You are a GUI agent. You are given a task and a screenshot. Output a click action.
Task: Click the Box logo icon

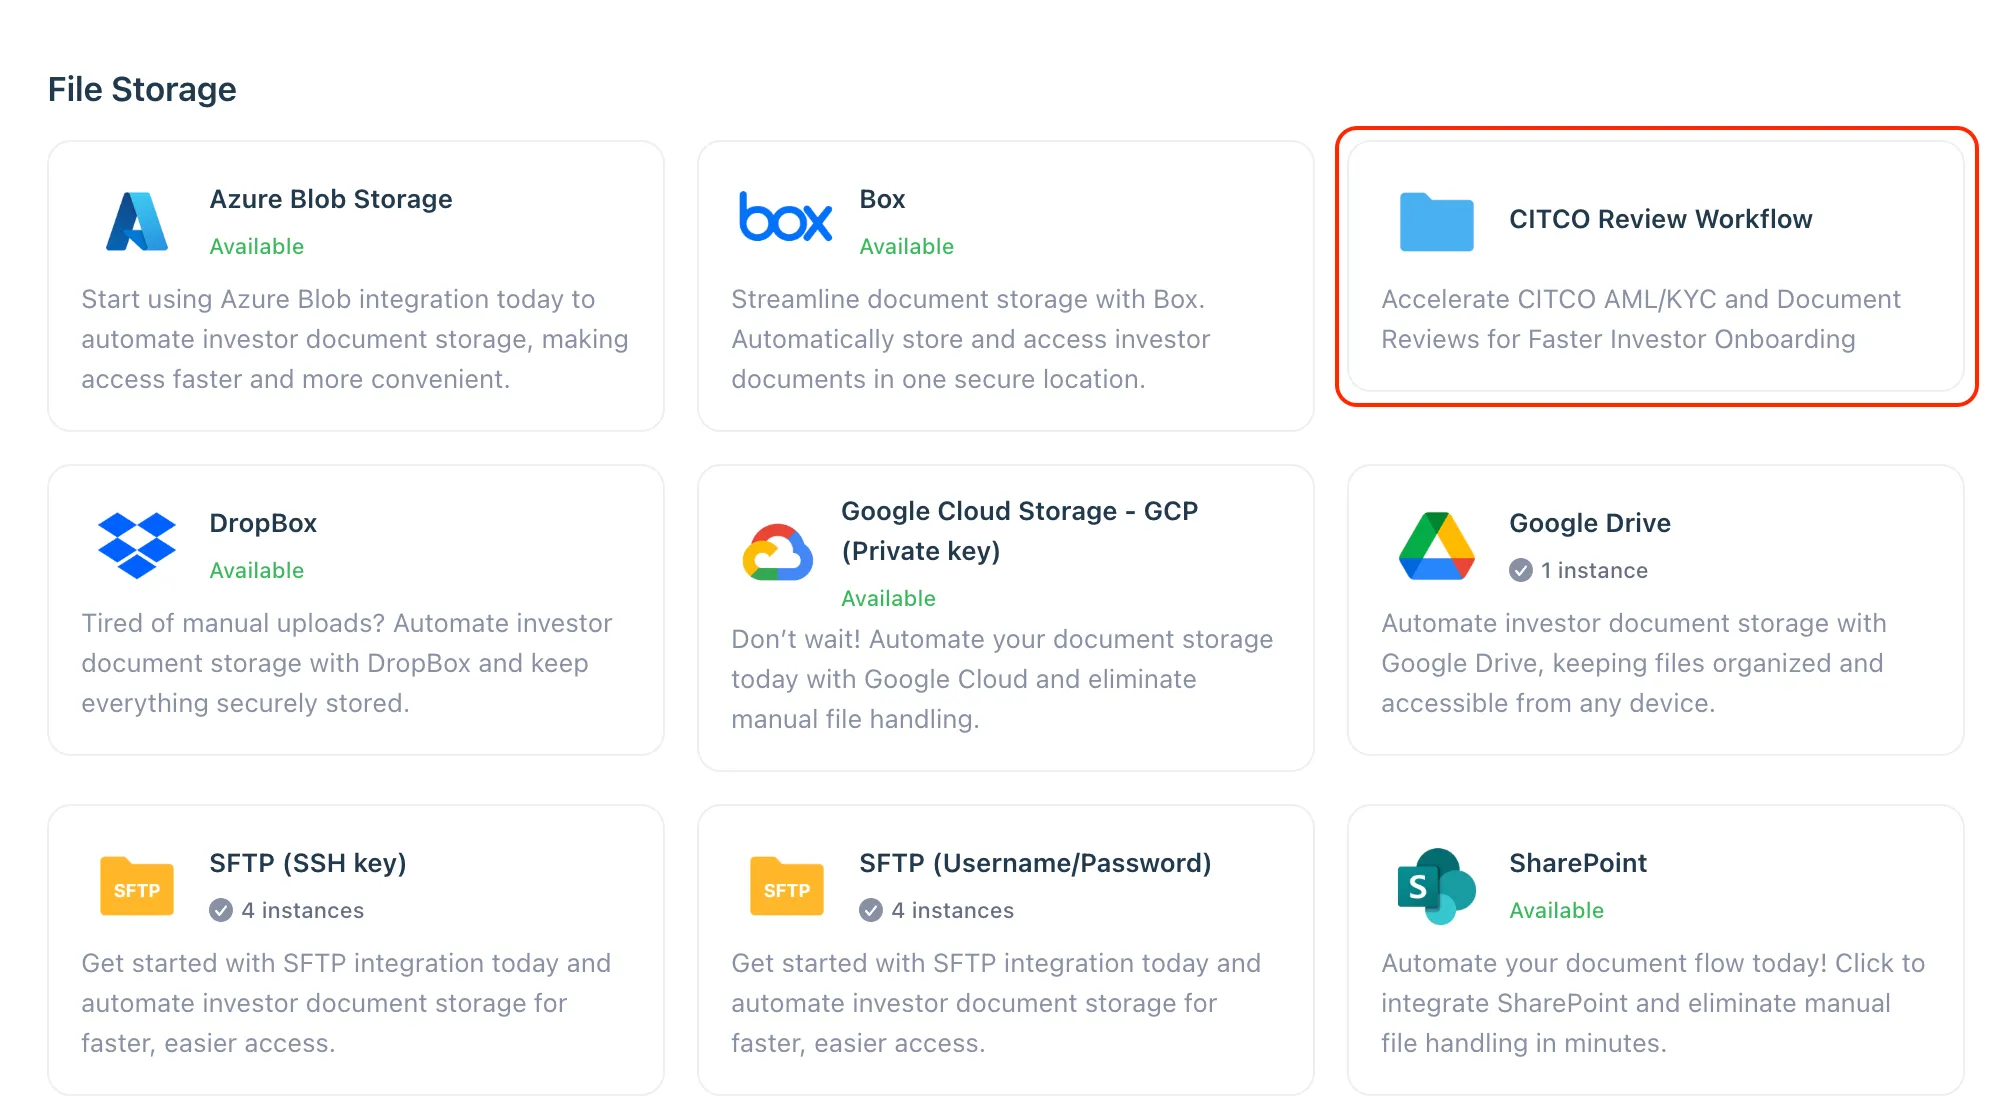[x=785, y=217]
